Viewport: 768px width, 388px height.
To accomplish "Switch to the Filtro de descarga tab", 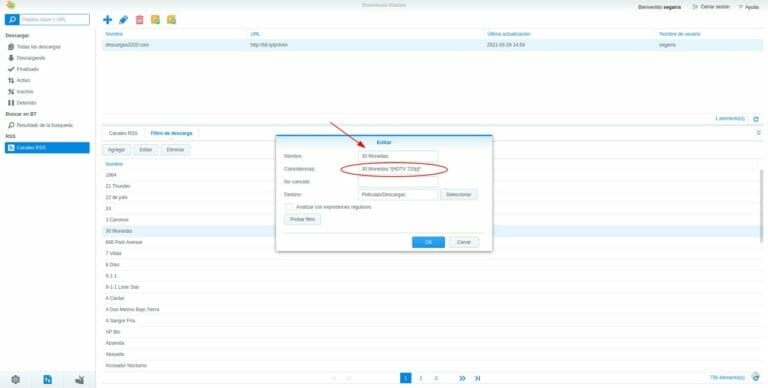I will click(171, 133).
